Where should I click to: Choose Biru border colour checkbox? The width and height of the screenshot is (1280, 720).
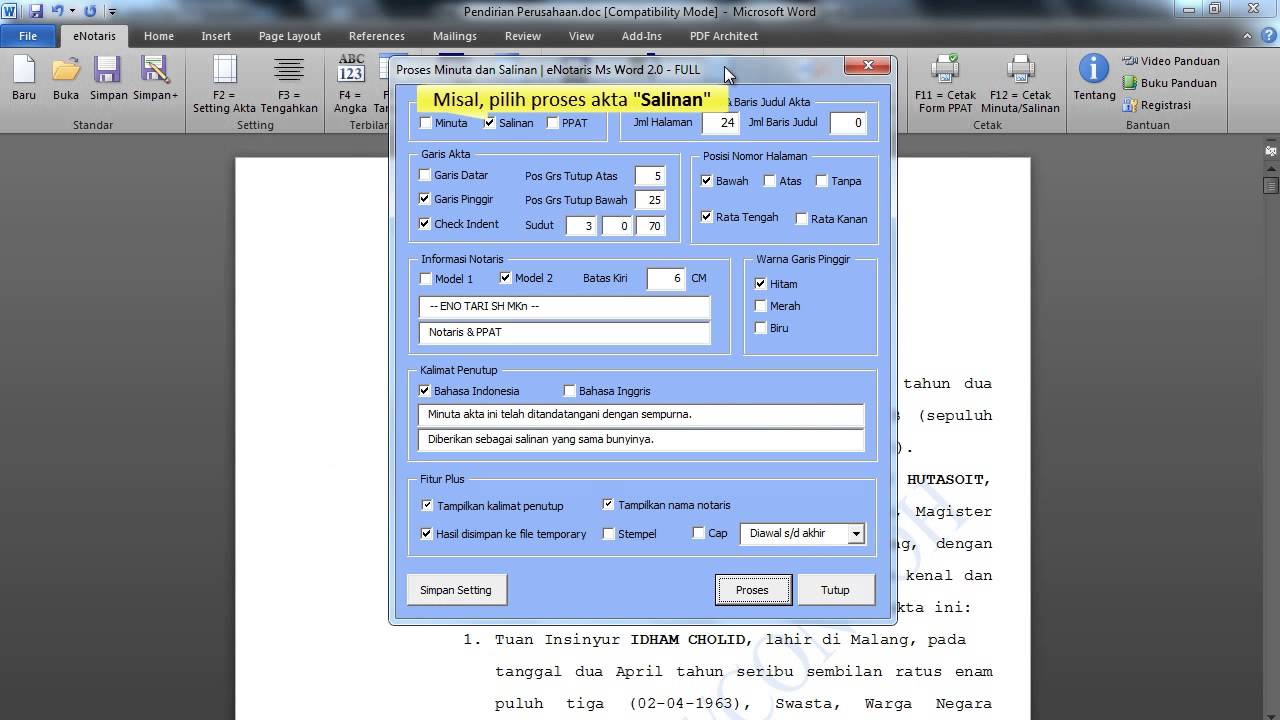pos(761,328)
